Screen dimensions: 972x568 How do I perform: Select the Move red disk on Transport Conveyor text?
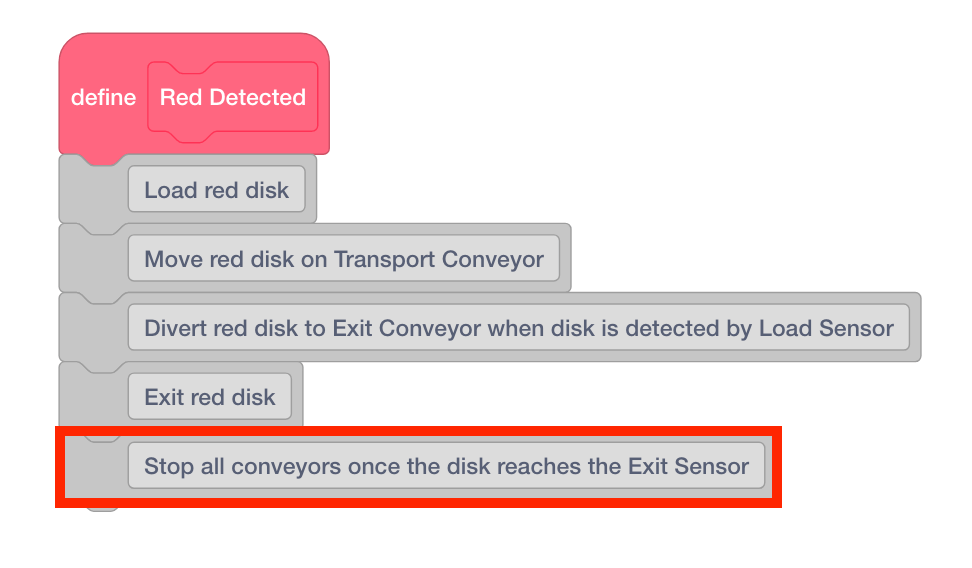pyautogui.click(x=344, y=260)
